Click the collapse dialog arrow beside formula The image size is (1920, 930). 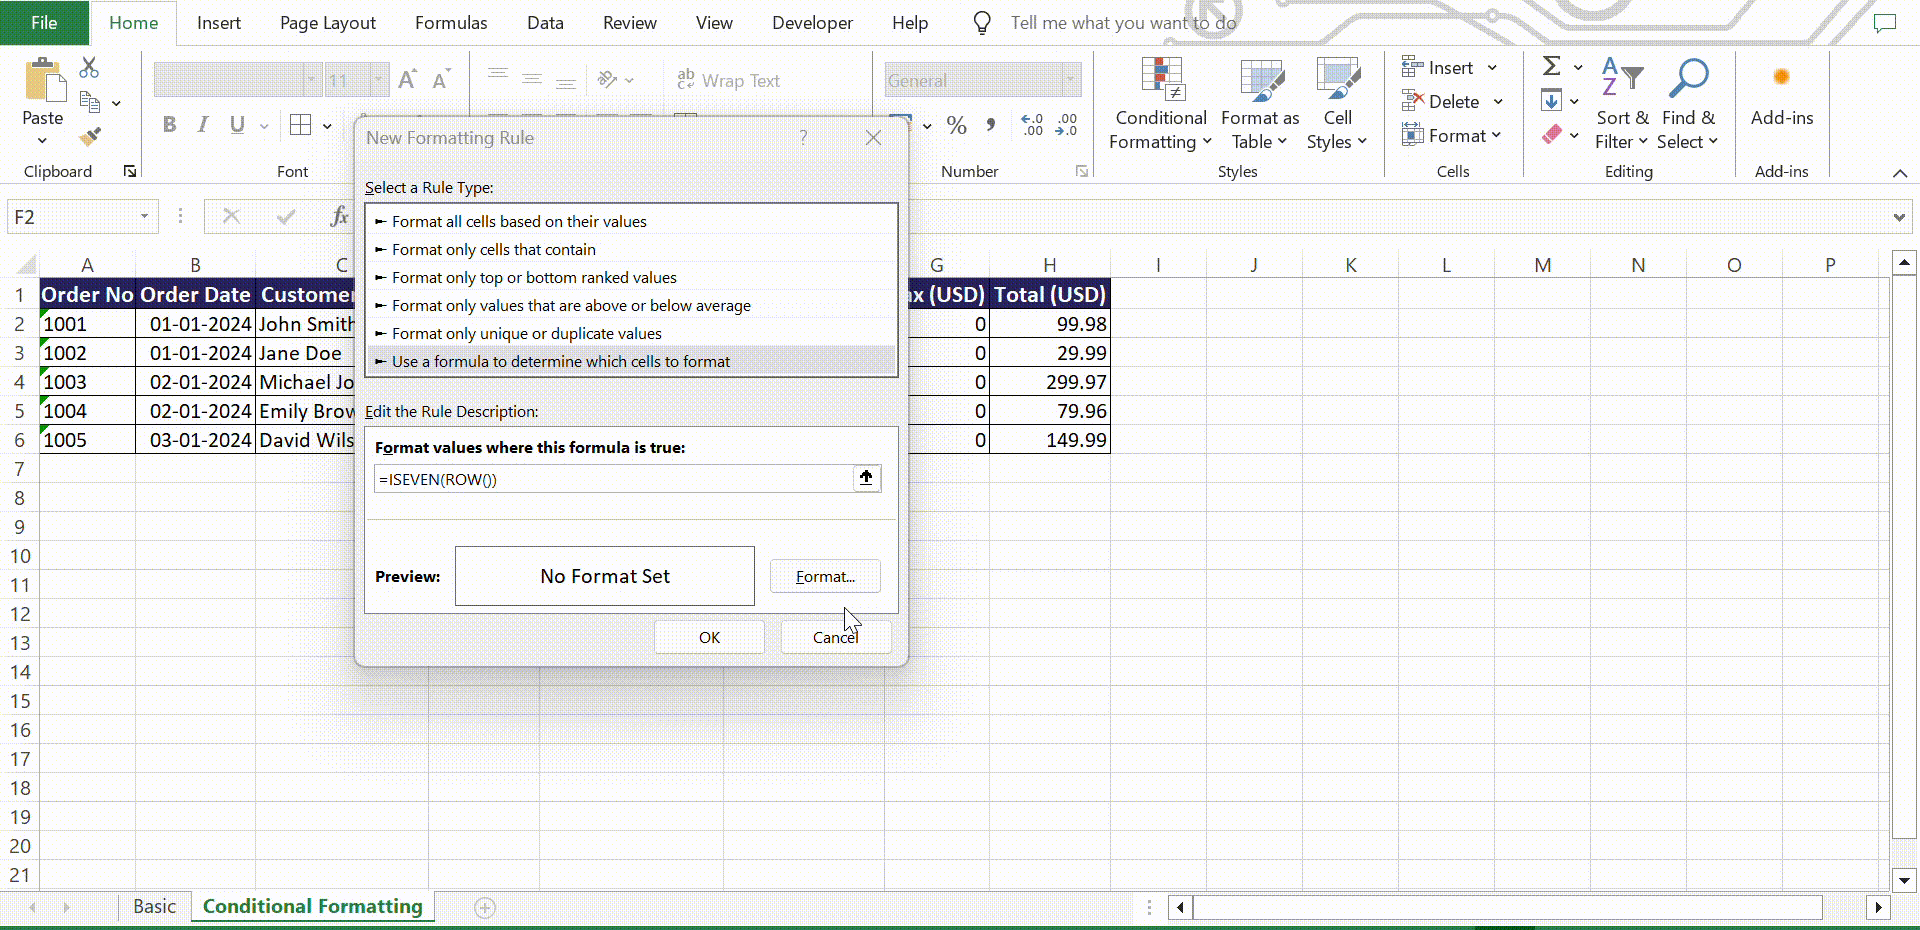[x=866, y=479]
